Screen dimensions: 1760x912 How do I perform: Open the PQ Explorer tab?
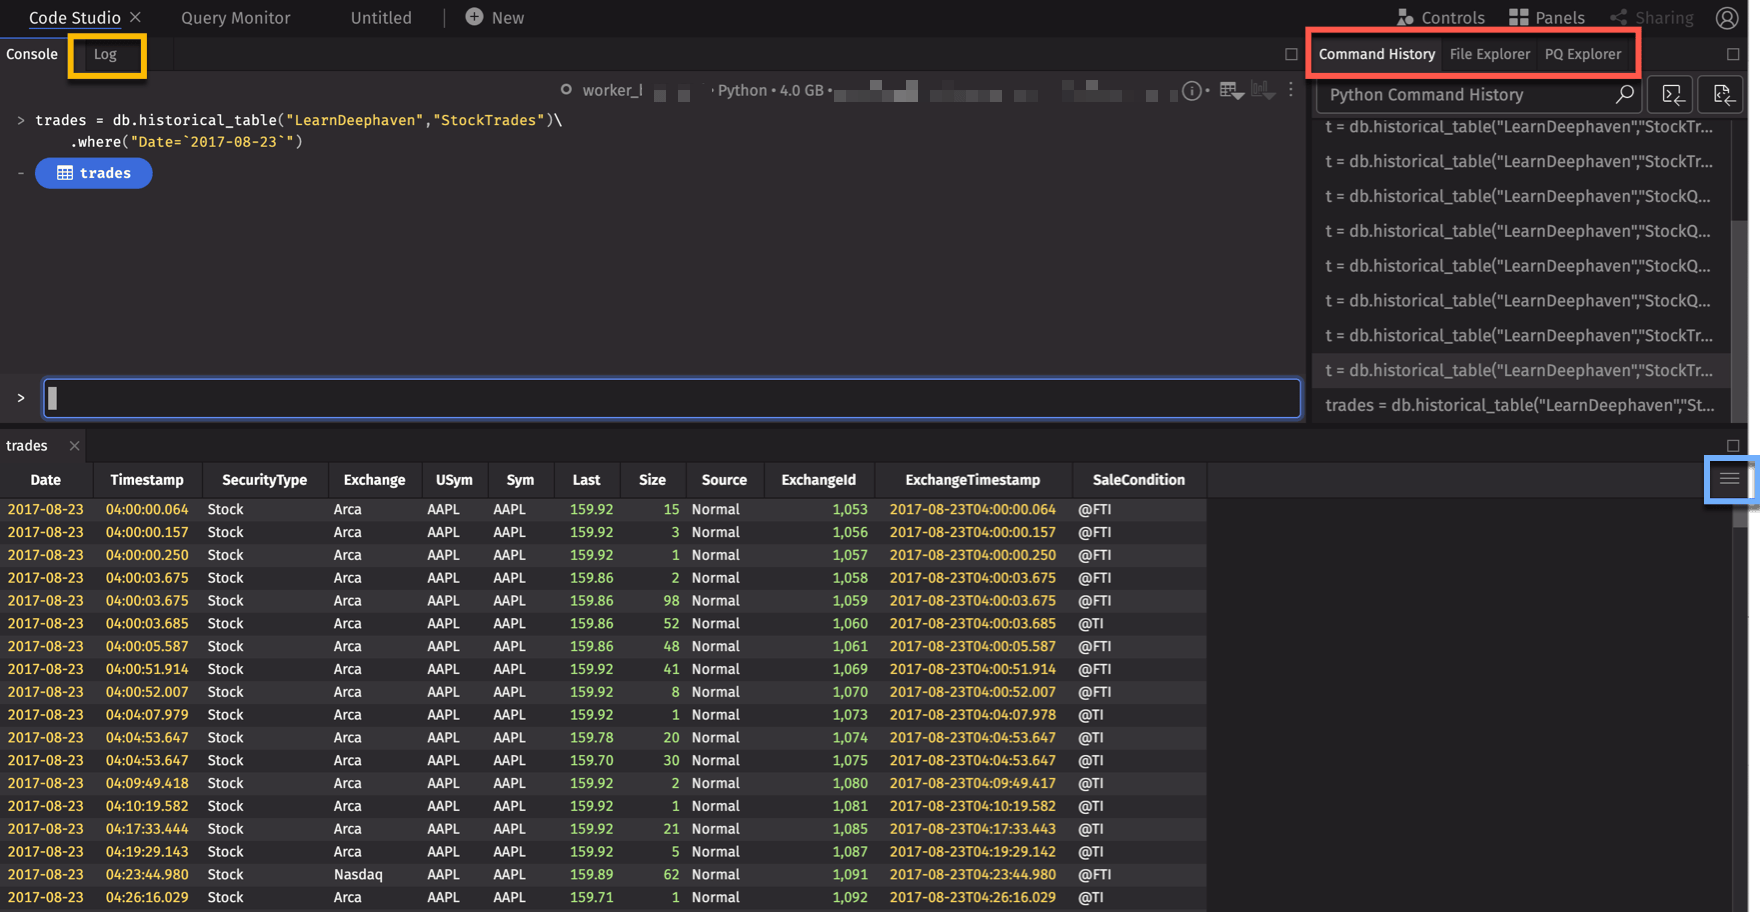point(1582,54)
